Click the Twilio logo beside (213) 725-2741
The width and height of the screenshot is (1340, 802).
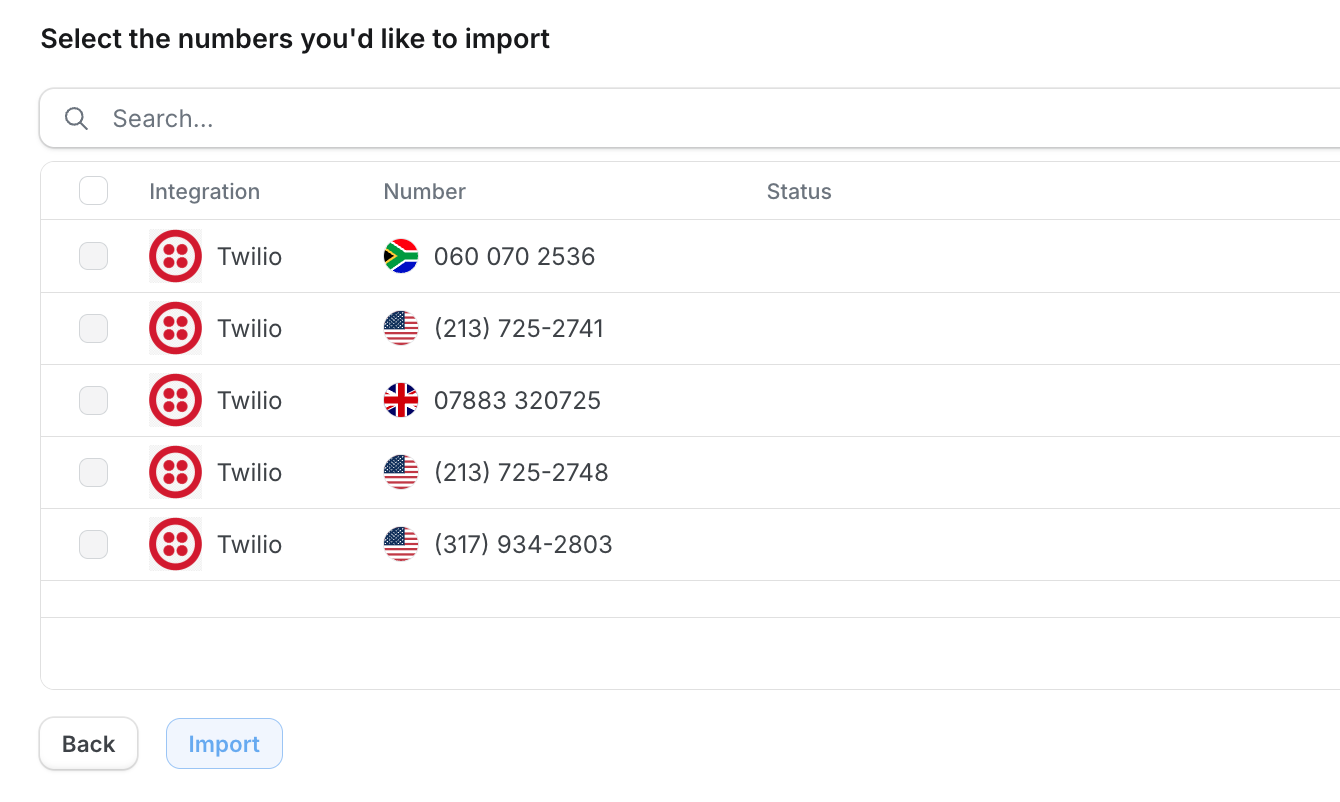(175, 328)
